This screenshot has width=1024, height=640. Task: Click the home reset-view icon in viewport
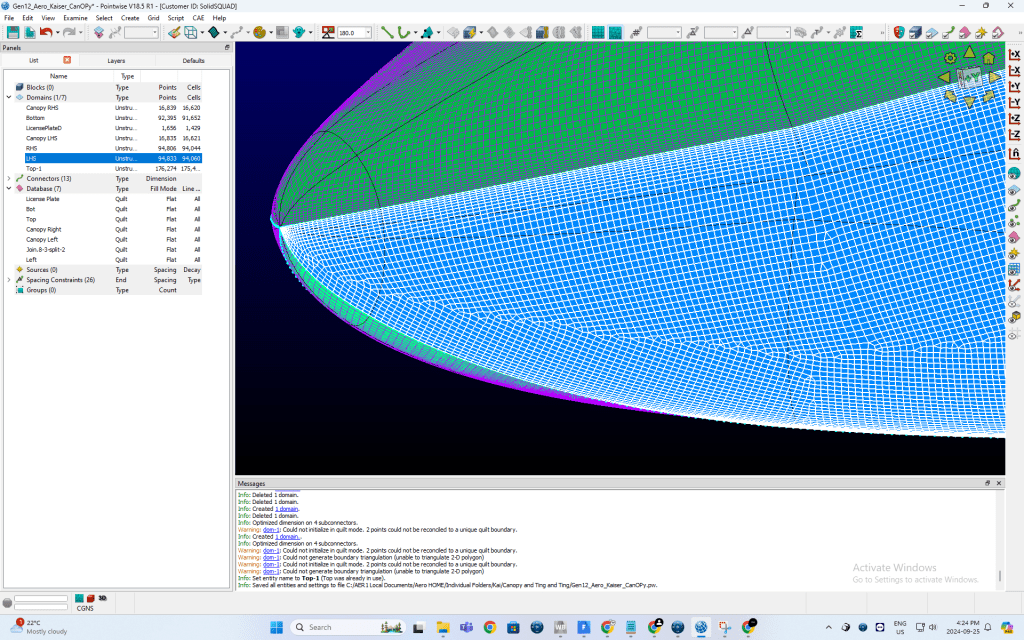[989, 57]
